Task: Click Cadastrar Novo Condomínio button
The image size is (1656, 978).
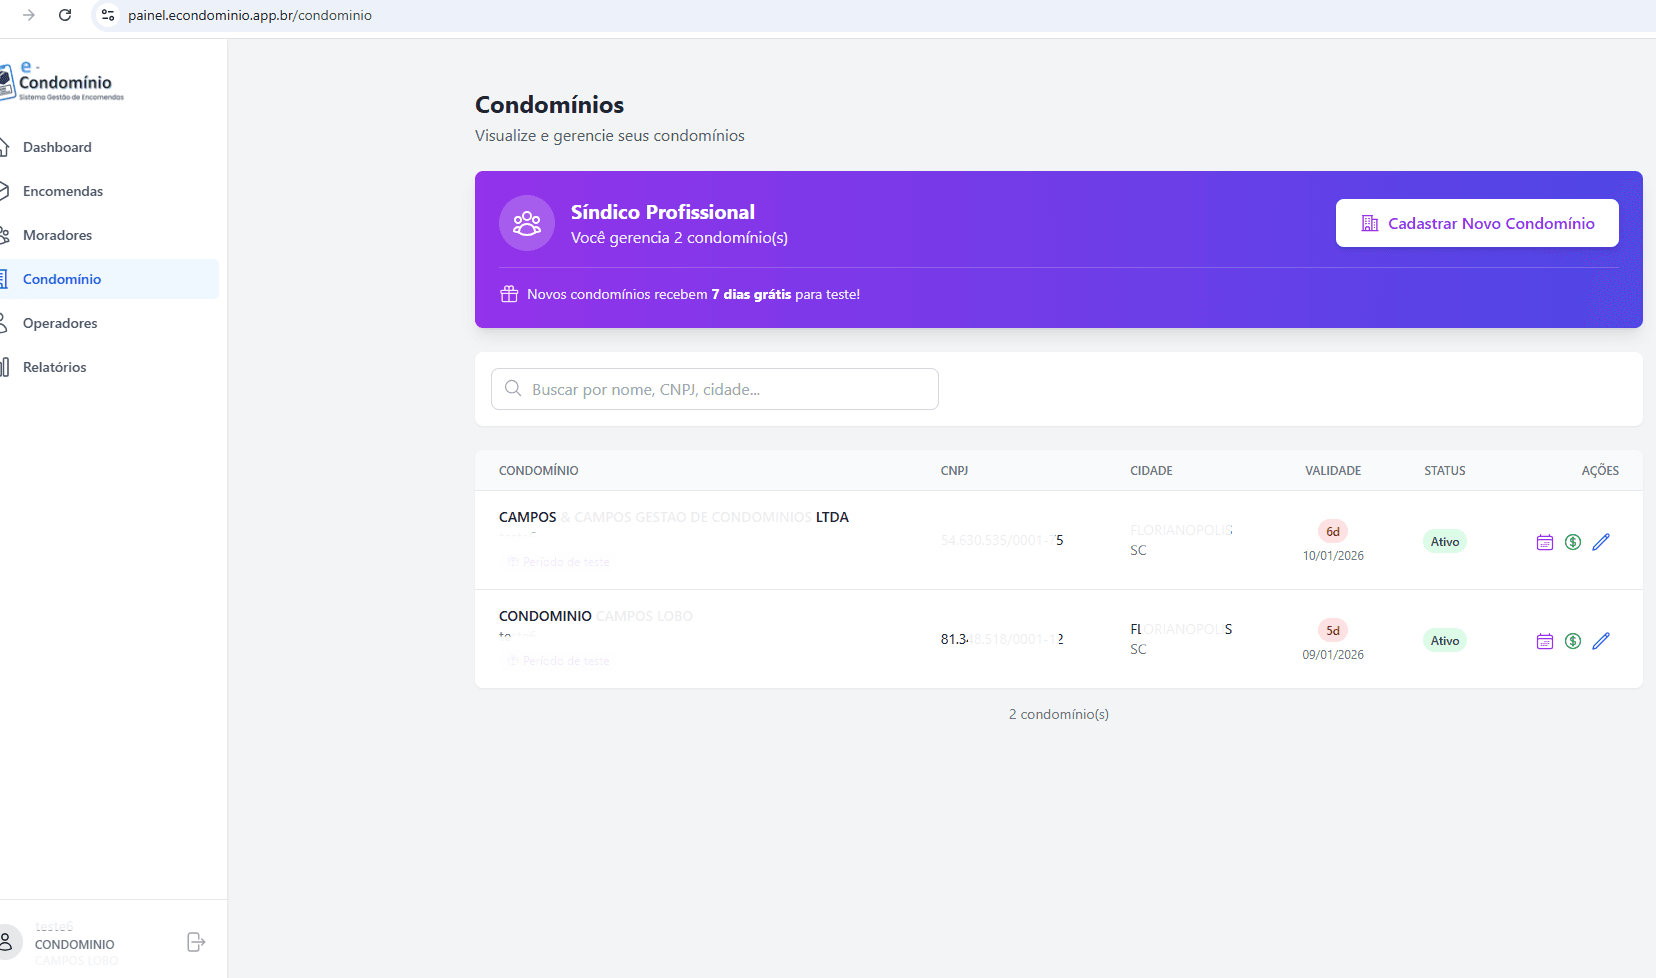Action: 1477,223
